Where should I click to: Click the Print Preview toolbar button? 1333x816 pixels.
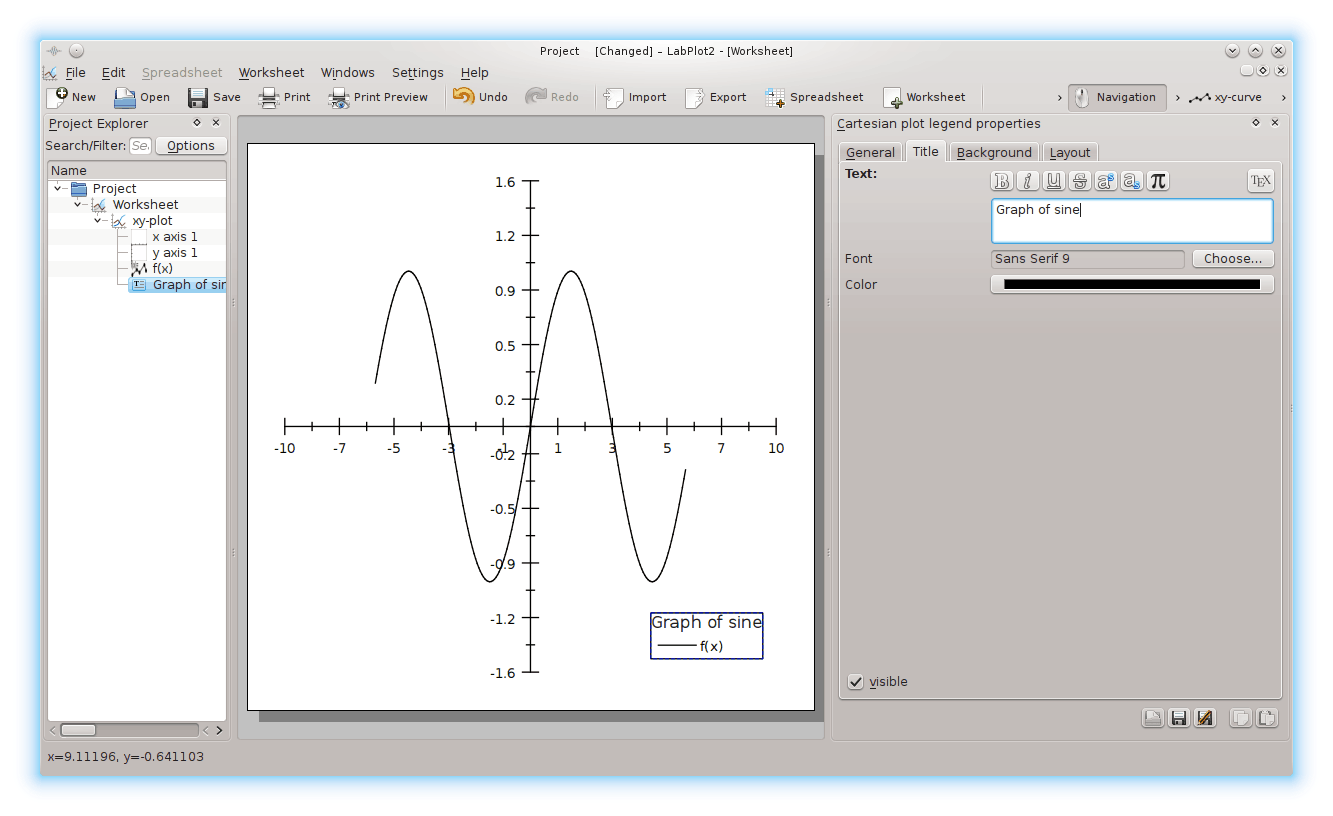(378, 97)
